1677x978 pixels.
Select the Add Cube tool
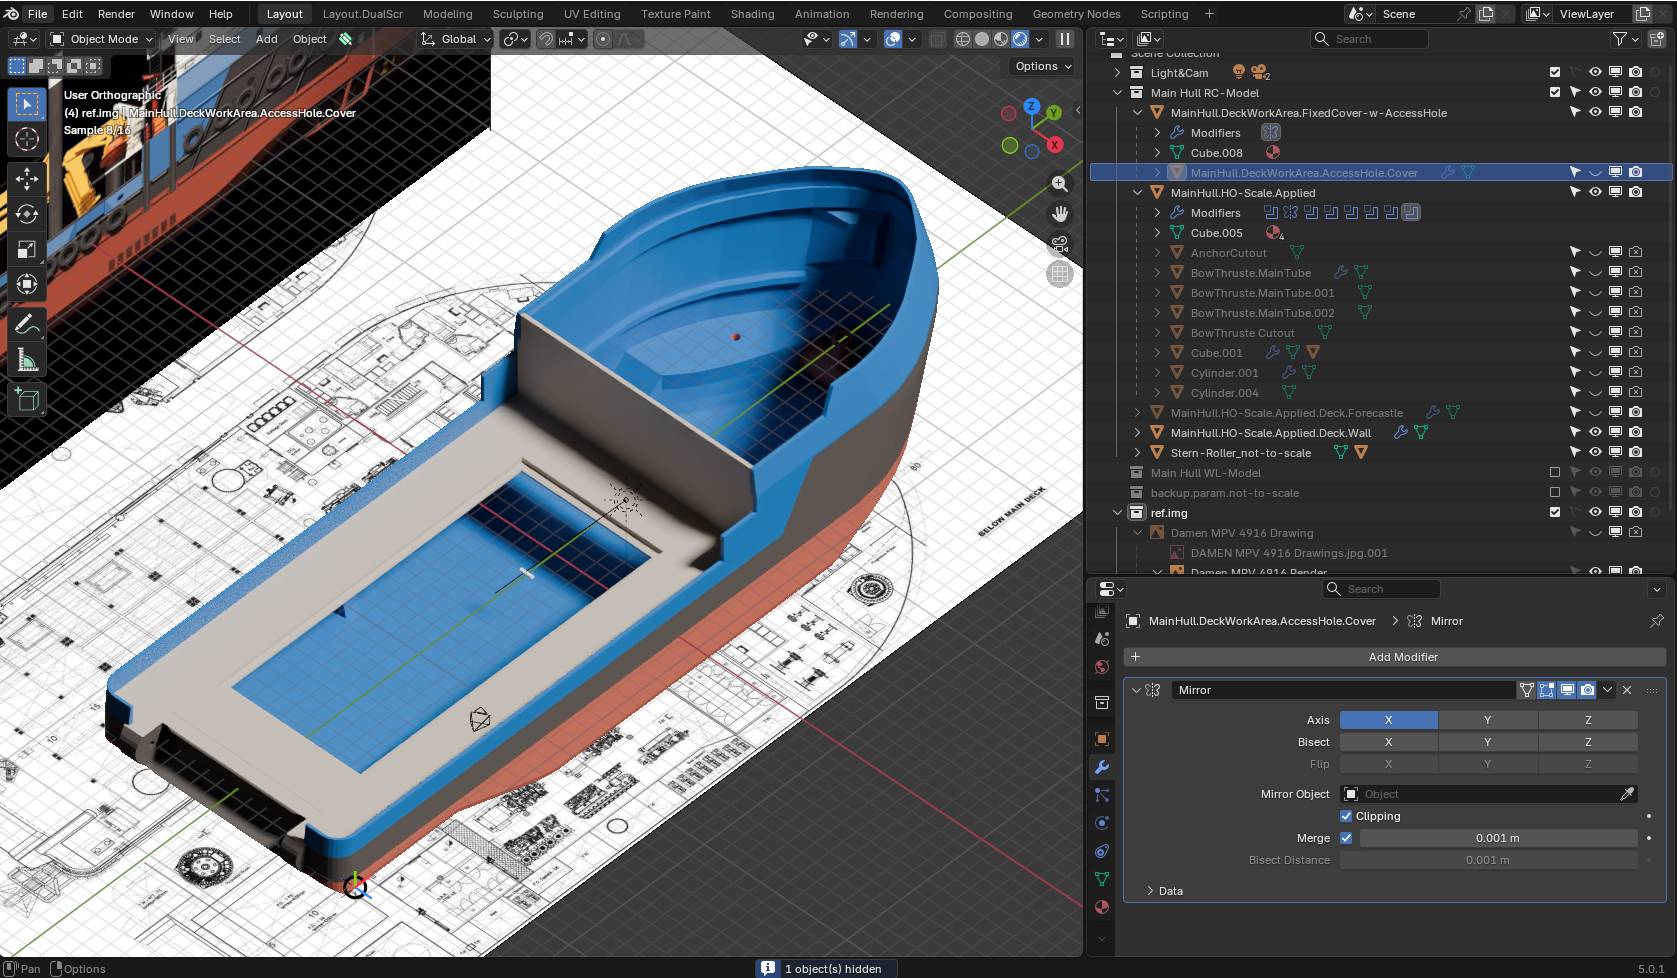(x=27, y=401)
